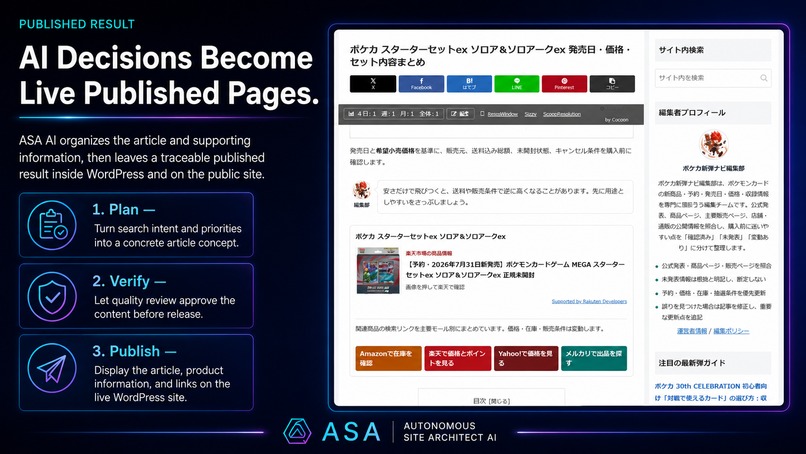806x454 pixels.
Task: Click the shield check icon on Verify card
Action: click(52, 296)
